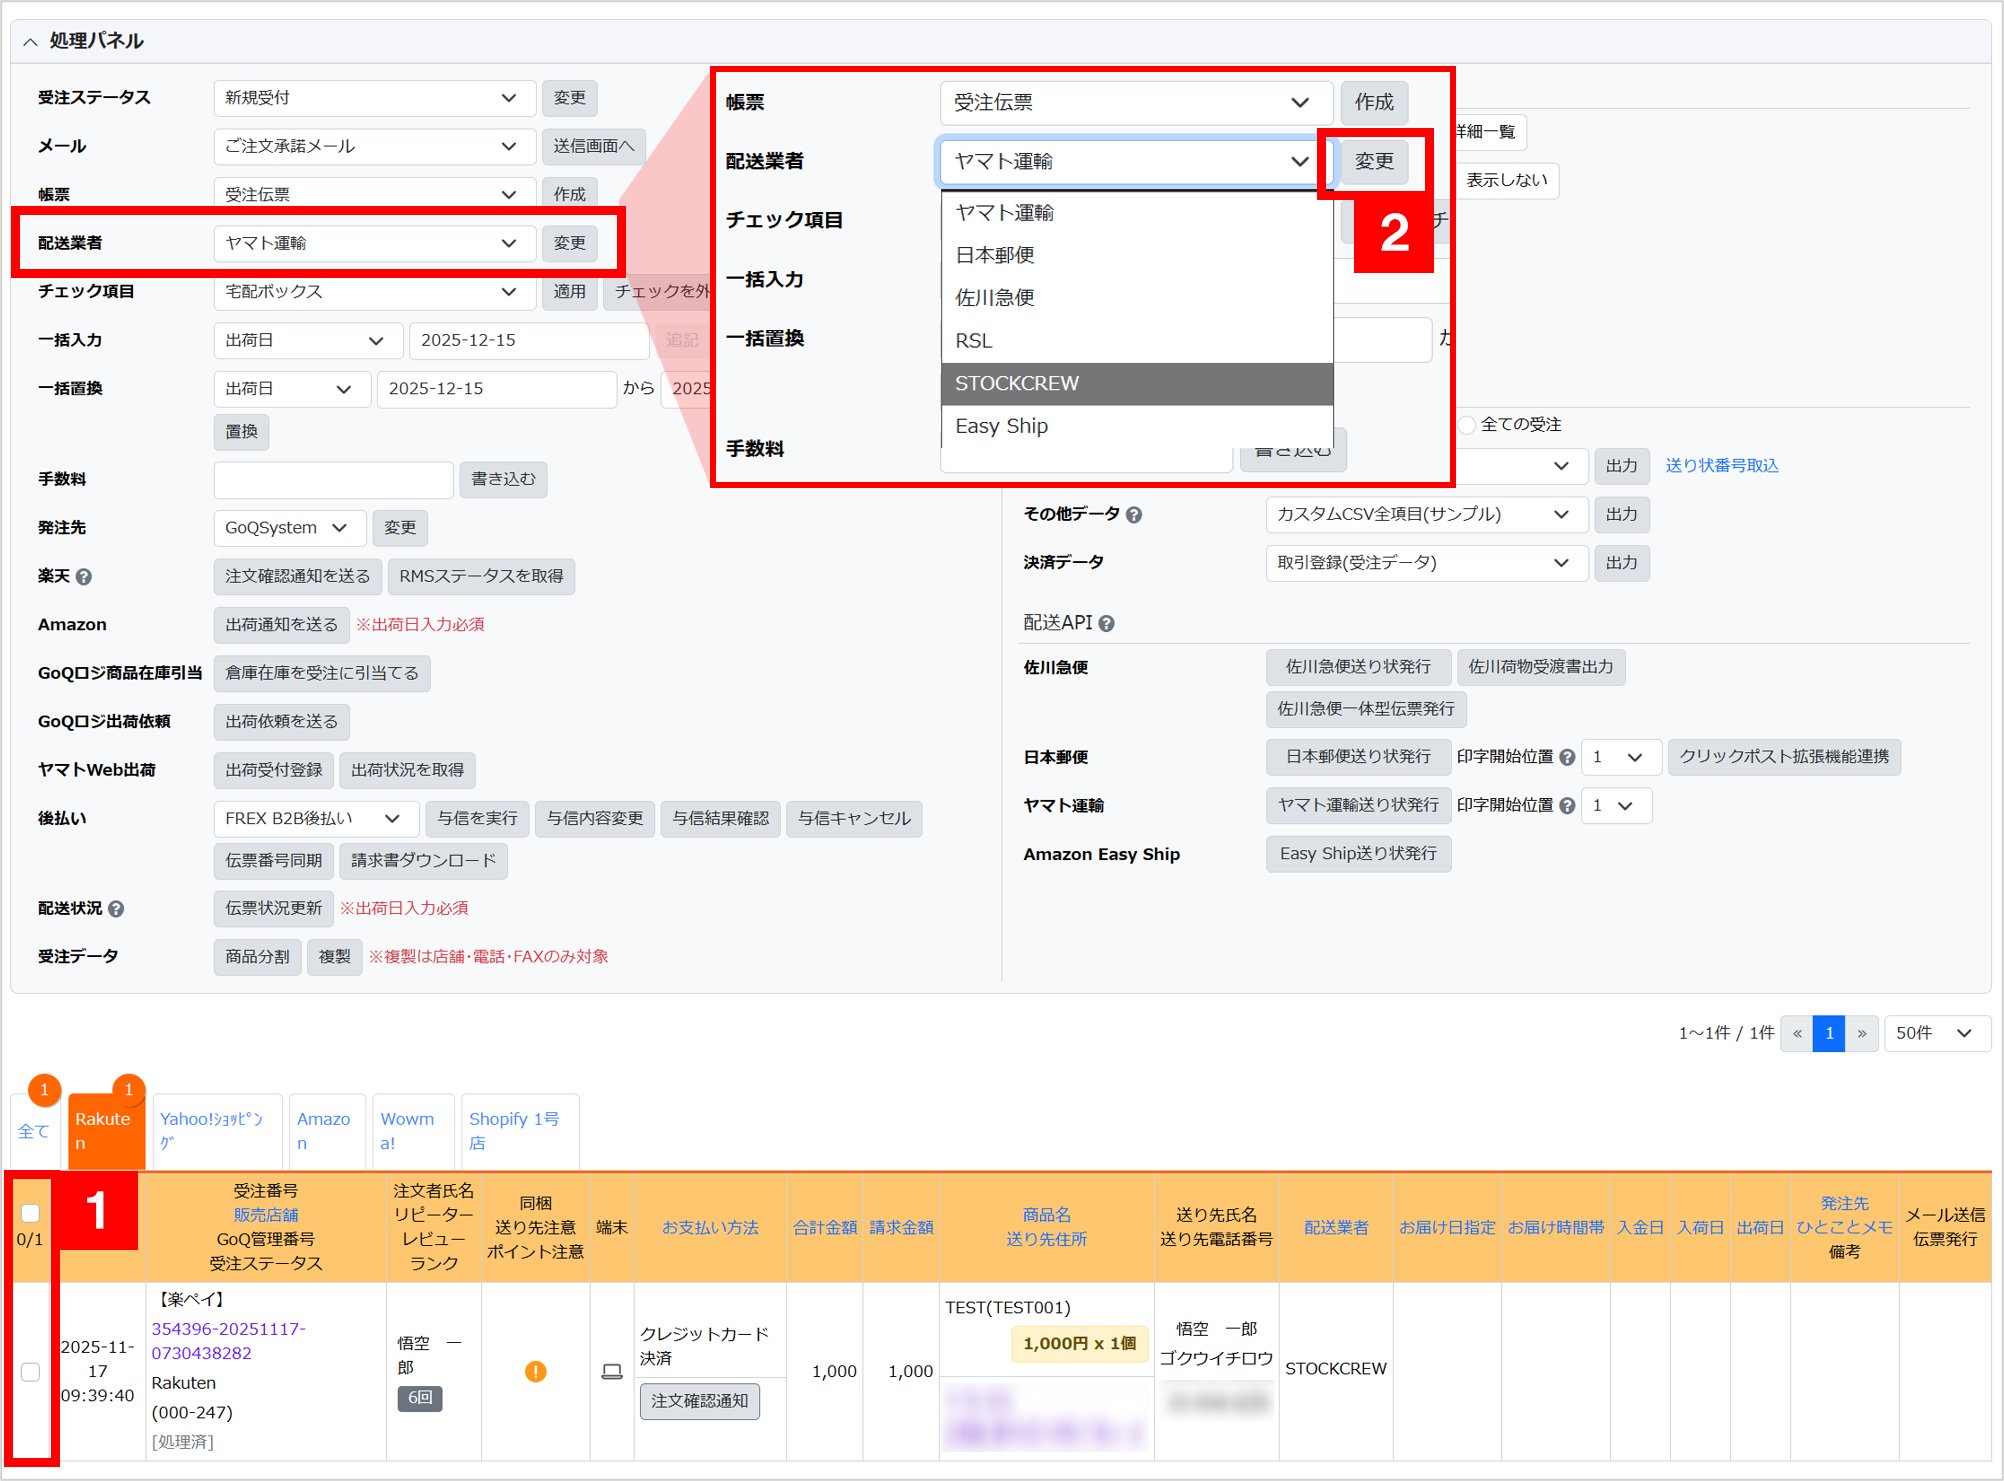Choose STOCKCREW from carrier list
The height and width of the screenshot is (1481, 2004).
click(1136, 384)
